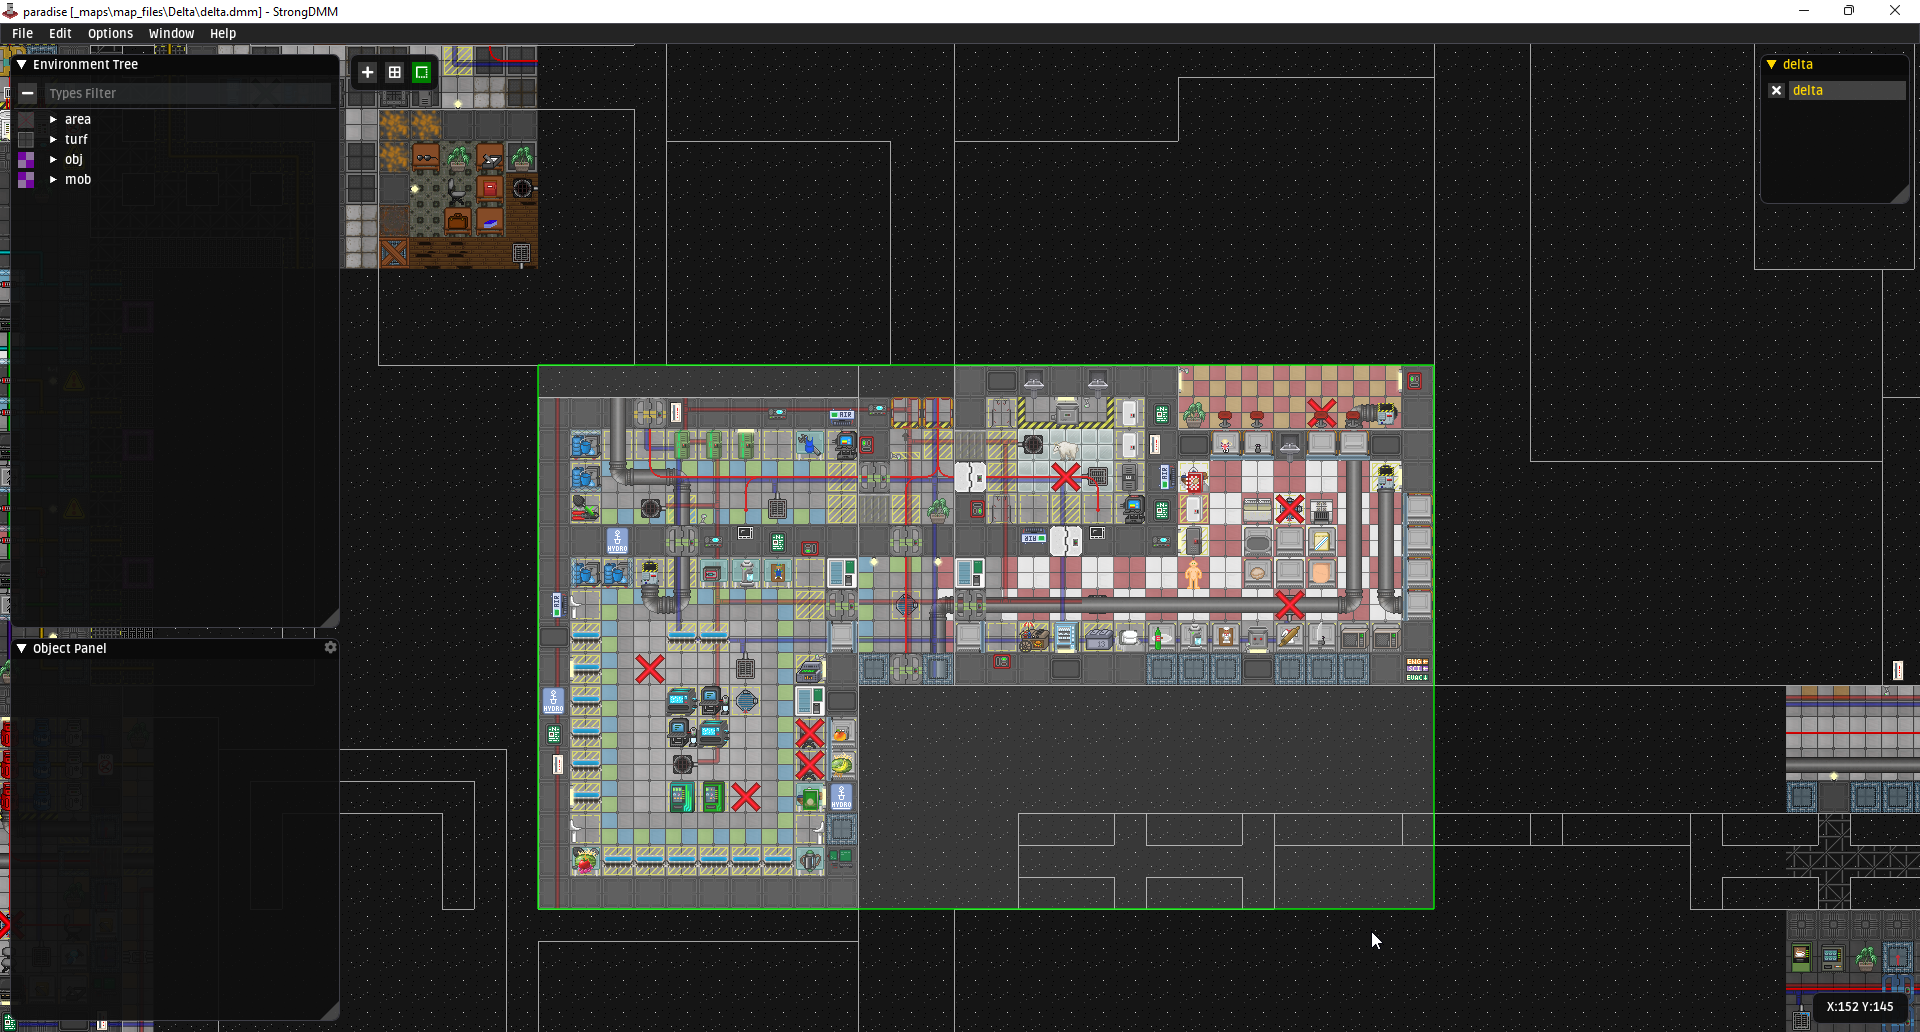Select the 'turf' tree label
This screenshot has height=1032, width=1920.
[x=76, y=139]
